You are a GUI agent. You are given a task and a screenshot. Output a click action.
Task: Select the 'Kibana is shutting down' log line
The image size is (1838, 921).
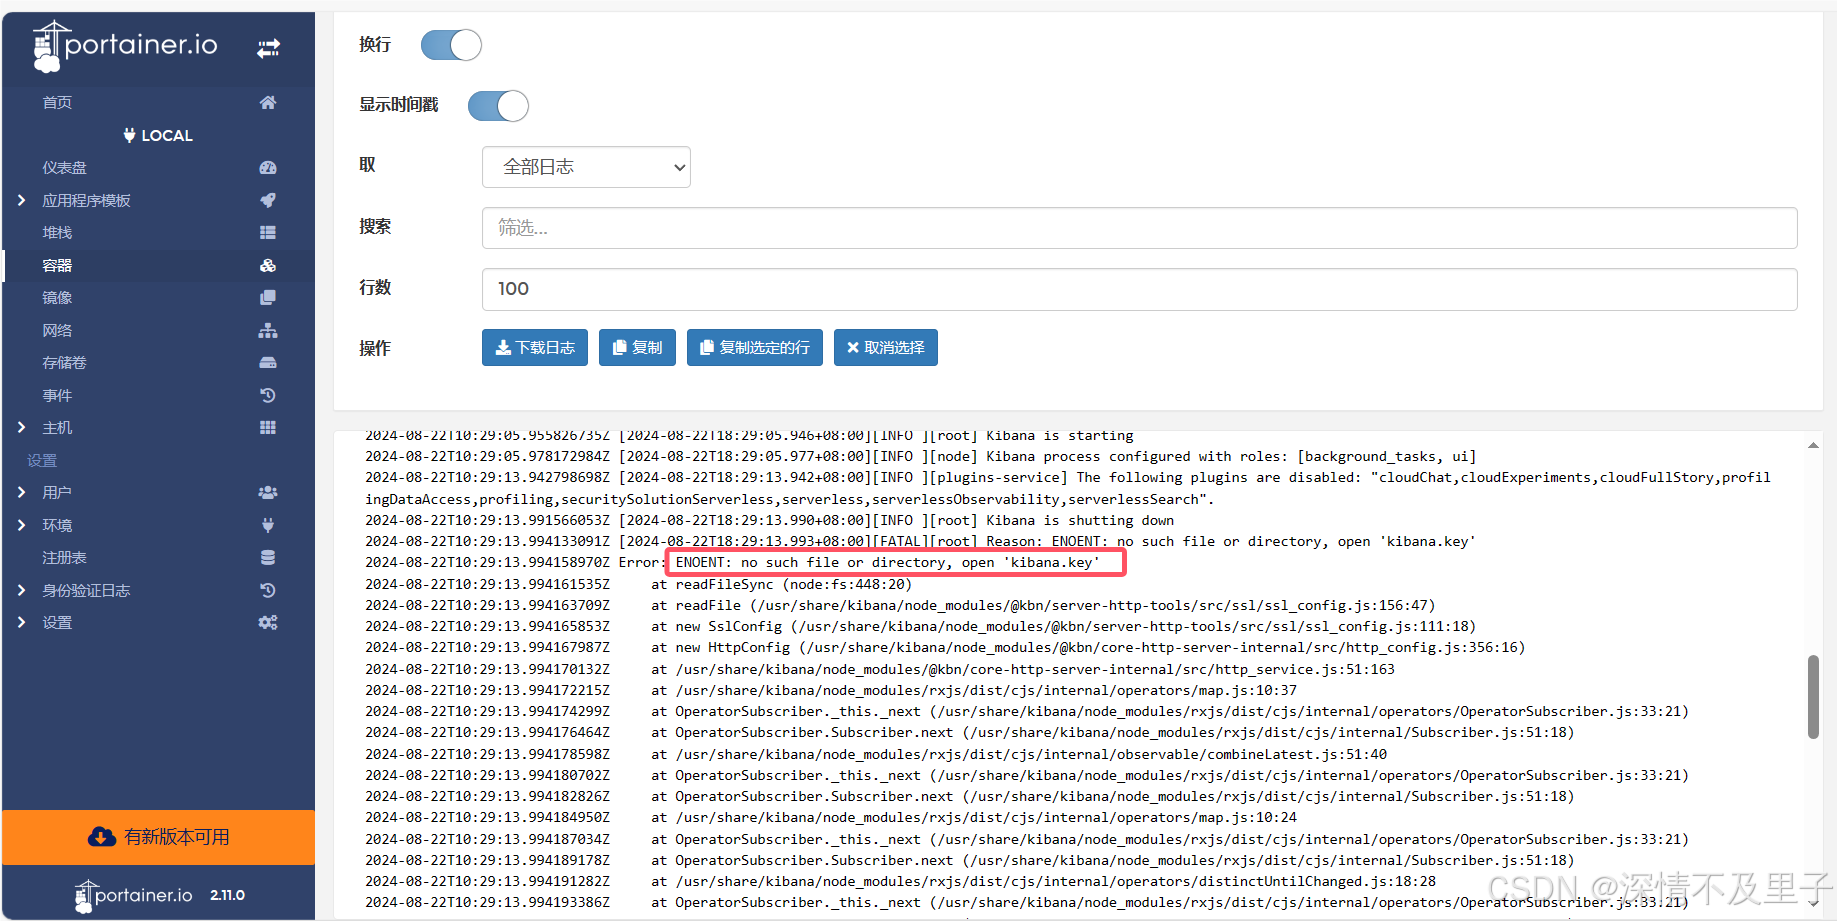click(x=770, y=520)
